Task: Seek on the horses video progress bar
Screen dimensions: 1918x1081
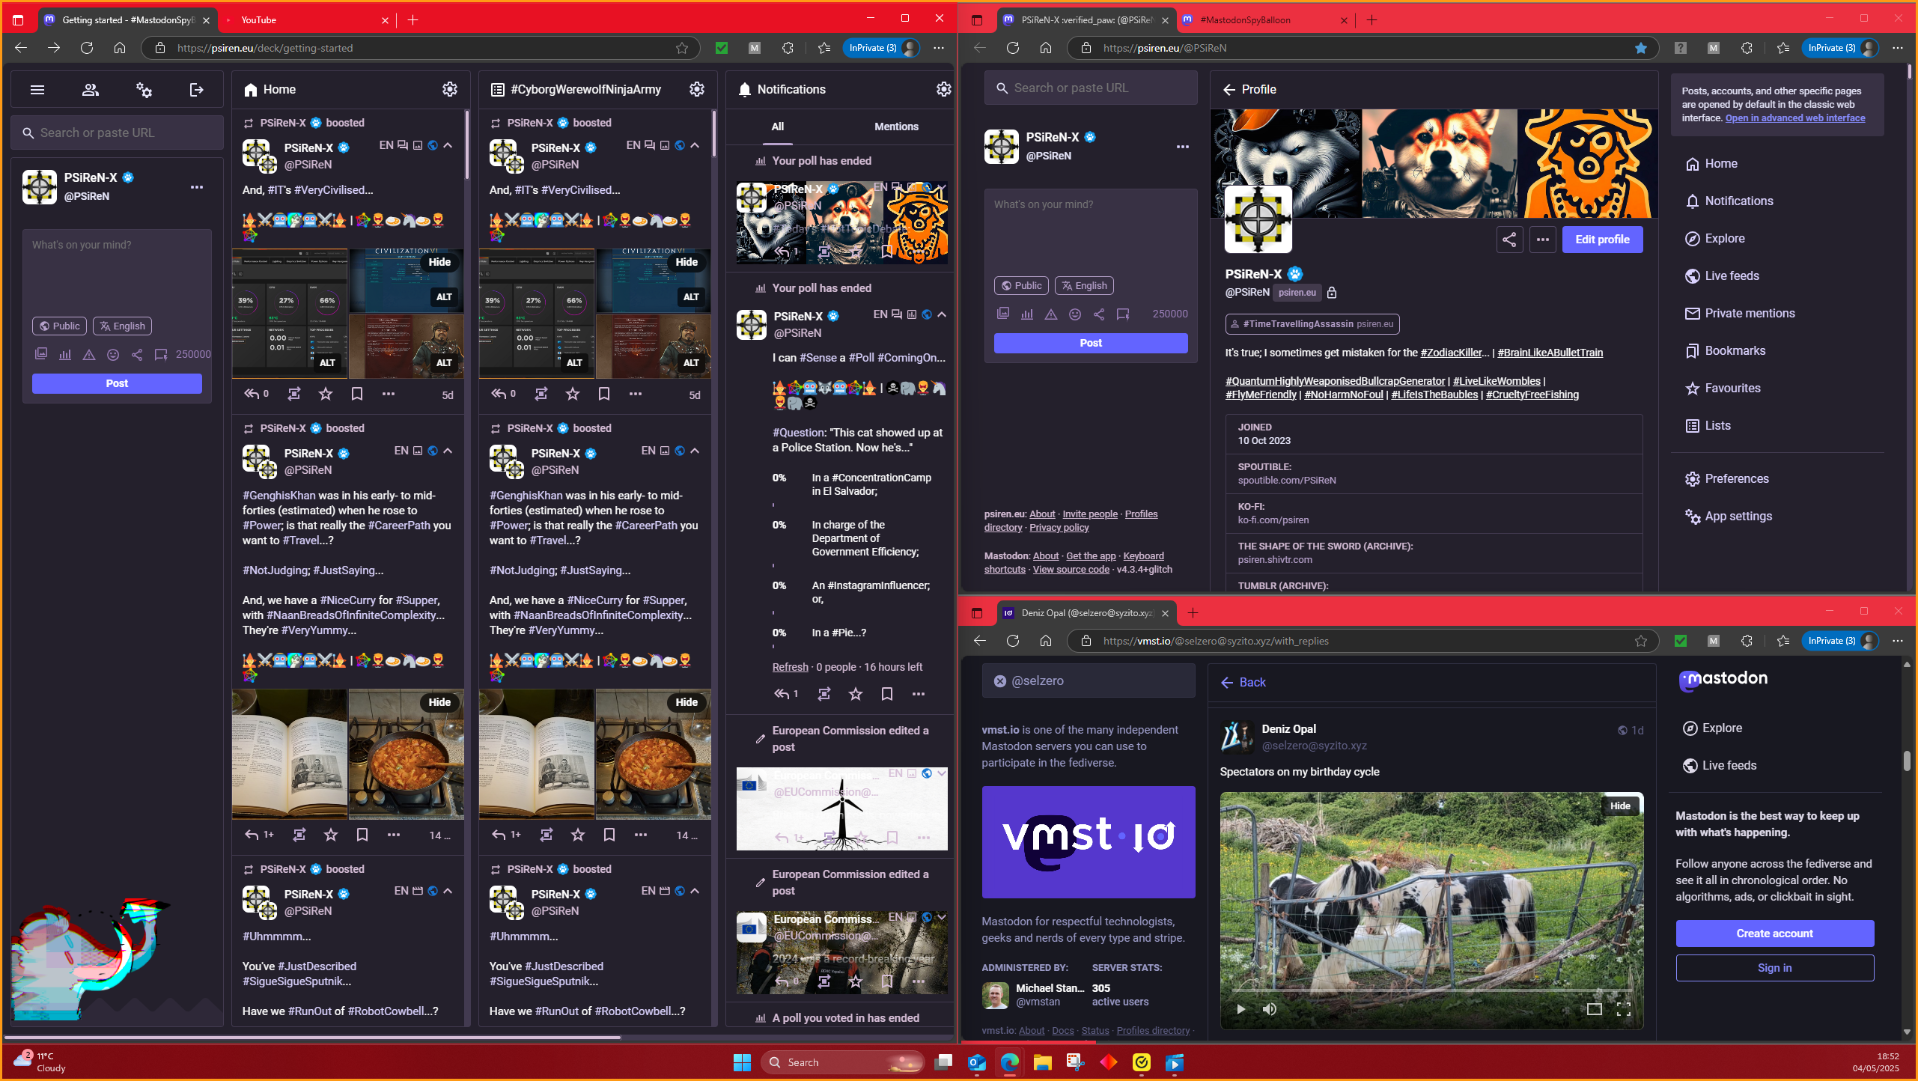Action: tap(1431, 991)
